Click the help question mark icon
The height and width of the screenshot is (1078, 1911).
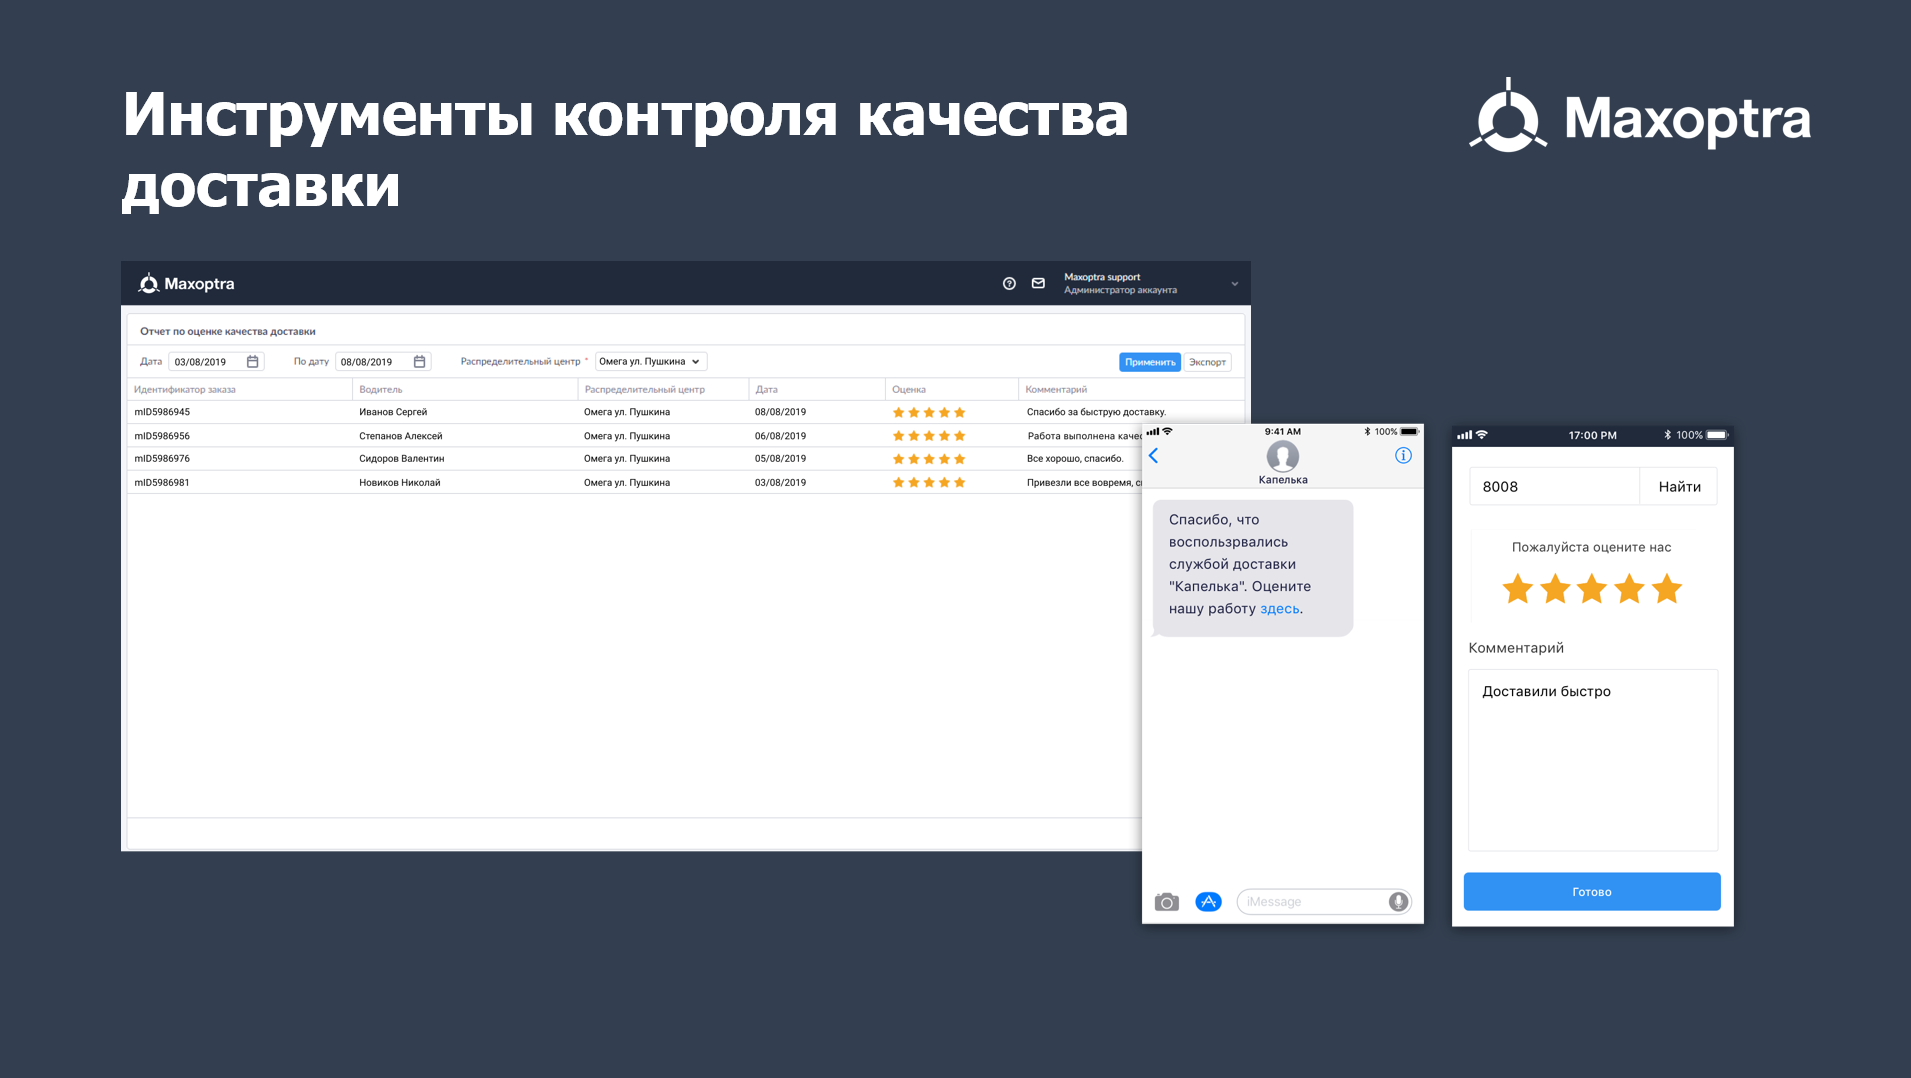(x=1009, y=284)
